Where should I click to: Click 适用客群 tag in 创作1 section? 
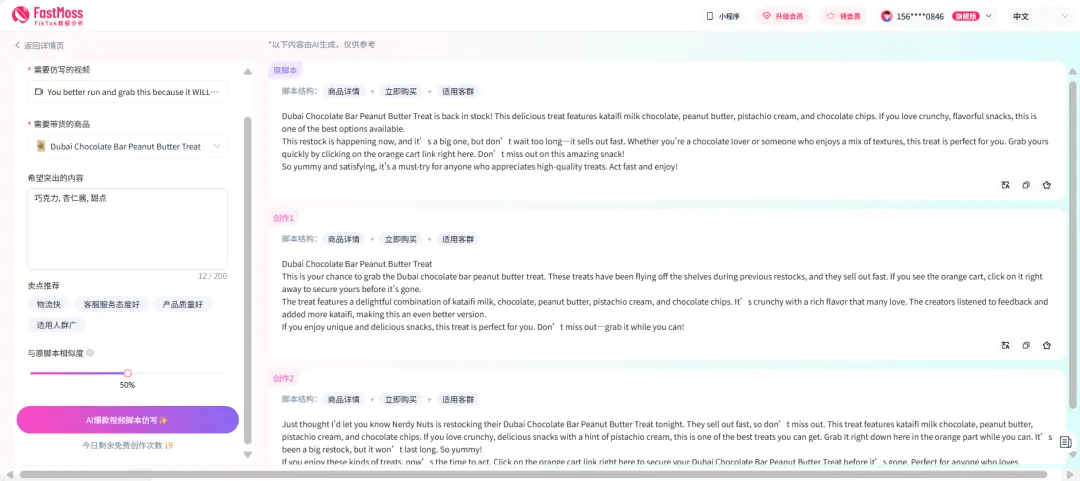pyautogui.click(x=458, y=239)
